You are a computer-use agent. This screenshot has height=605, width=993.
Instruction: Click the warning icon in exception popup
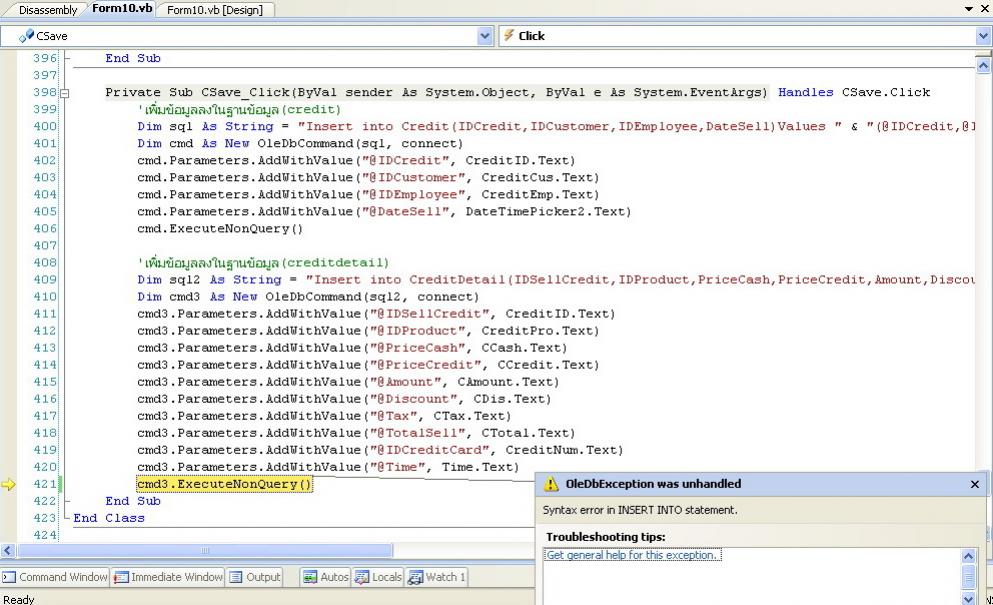[551, 484]
